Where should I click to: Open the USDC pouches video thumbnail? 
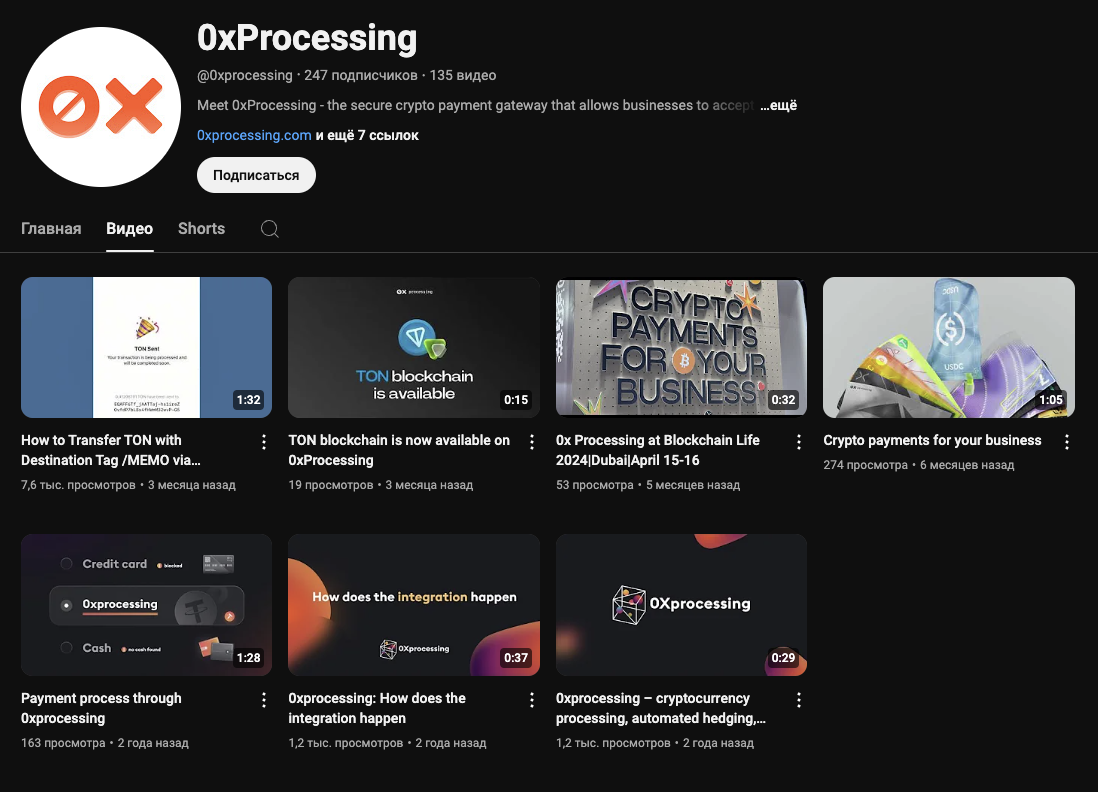point(949,347)
